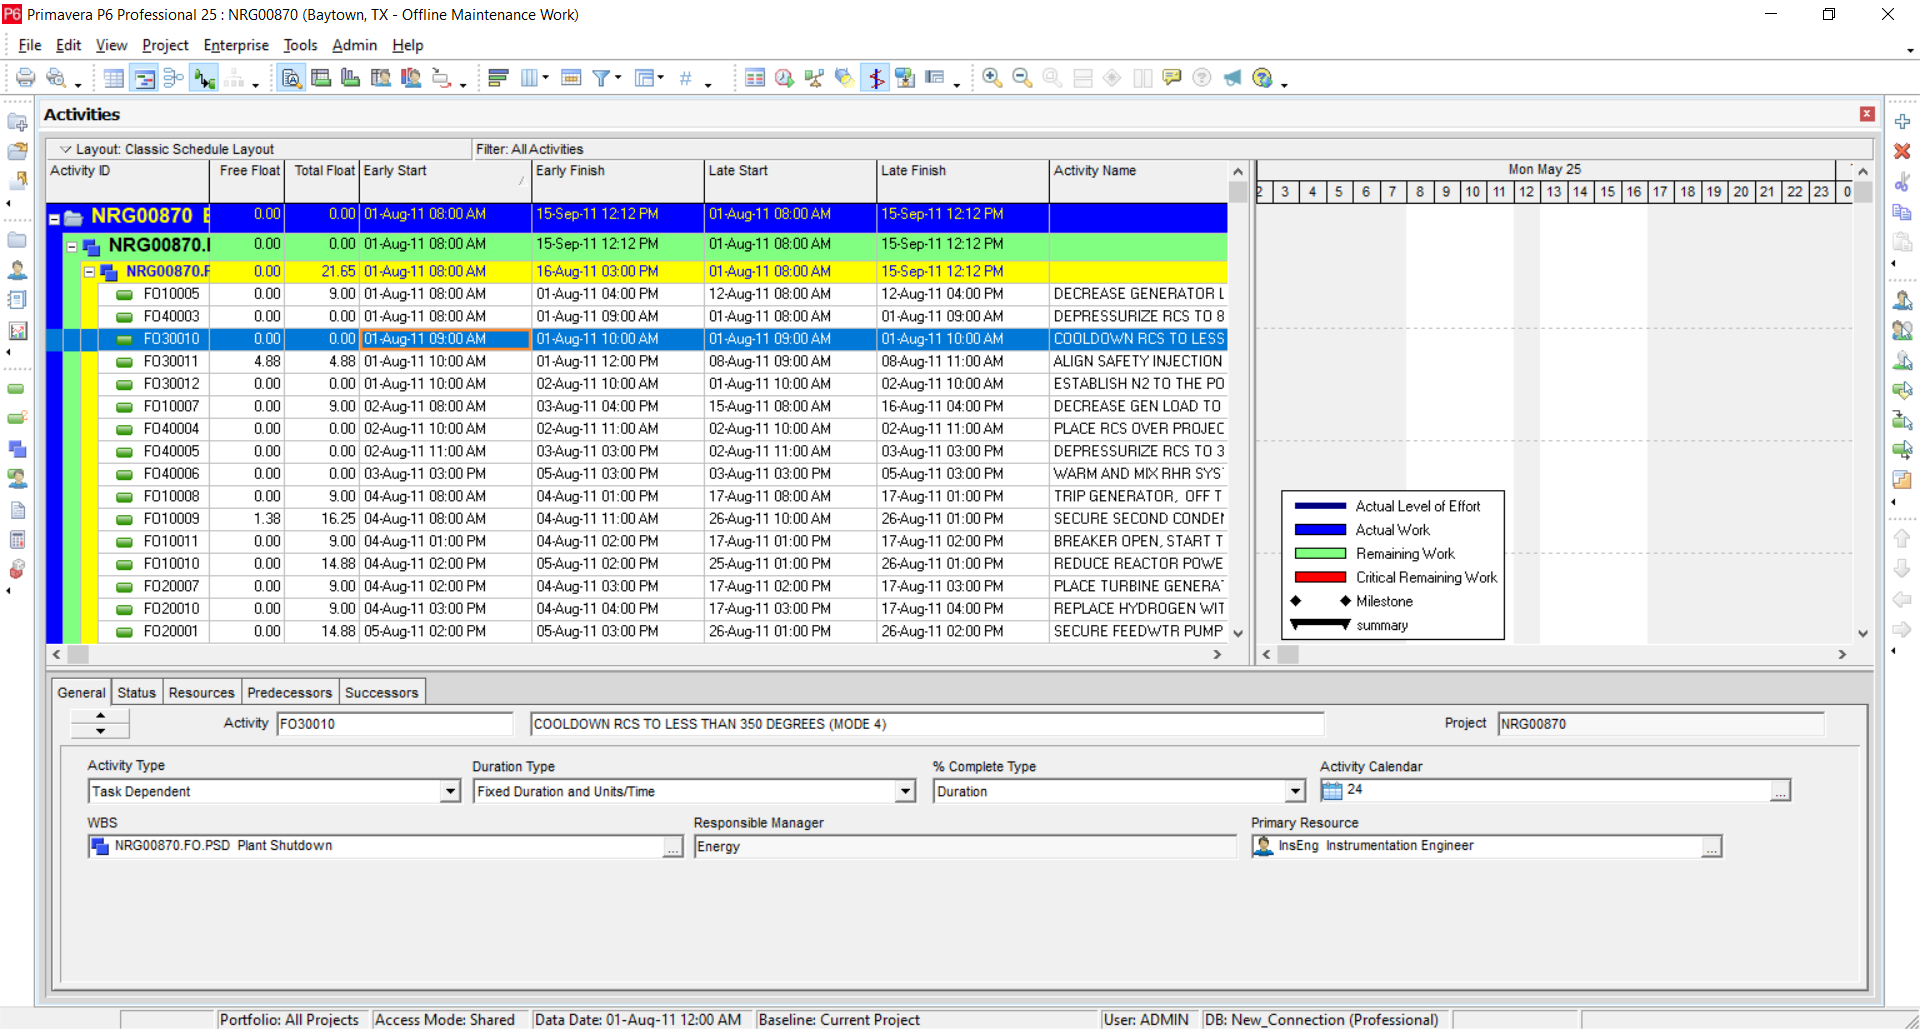The width and height of the screenshot is (1920, 1029).
Task: Open the Activity Type dropdown
Action: (x=450, y=791)
